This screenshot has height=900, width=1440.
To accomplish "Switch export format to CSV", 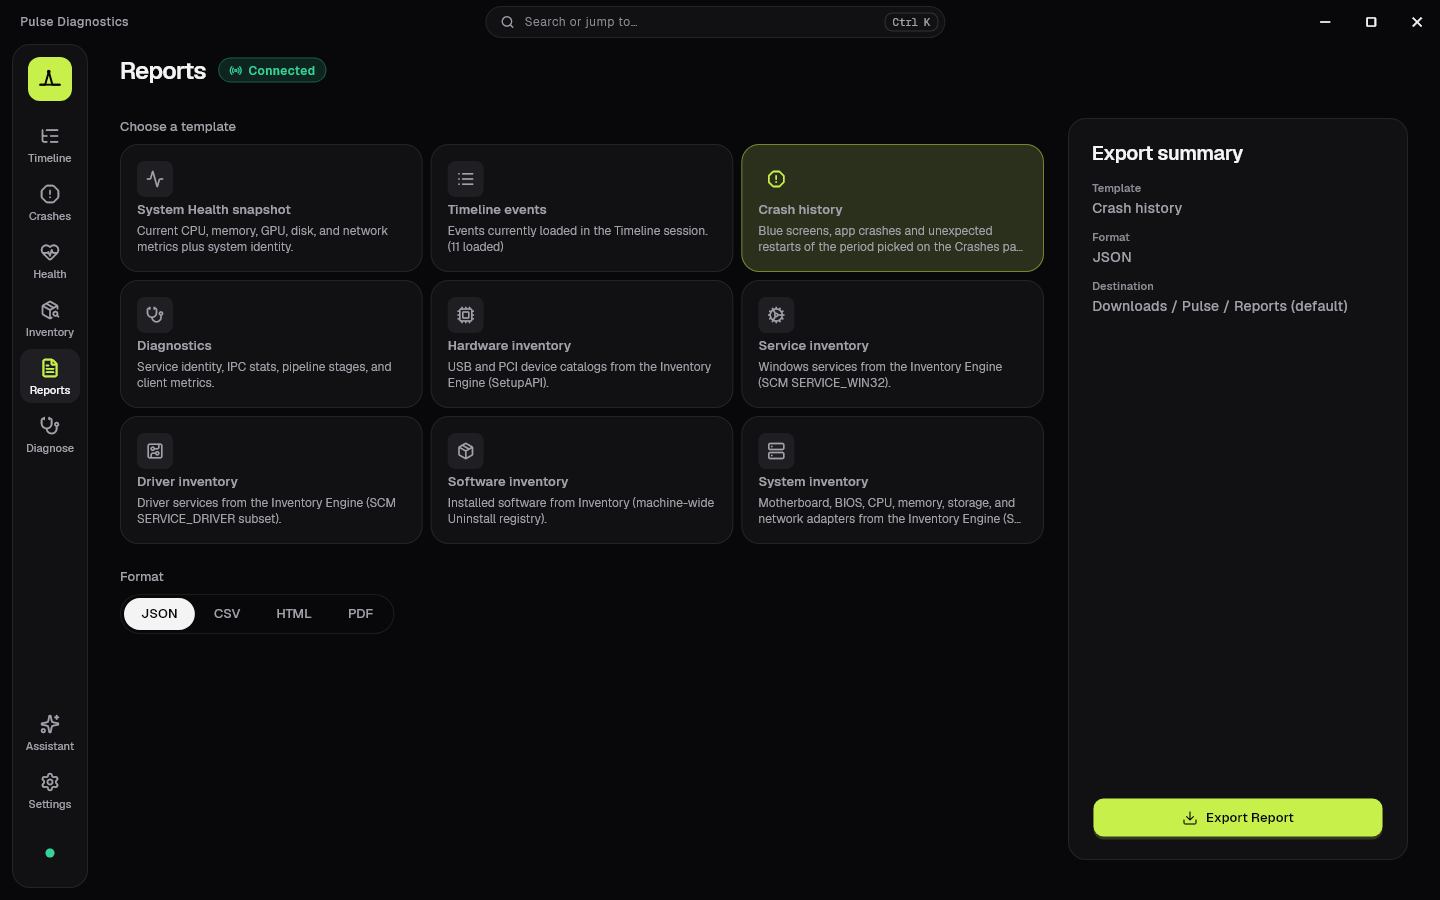I will [227, 614].
